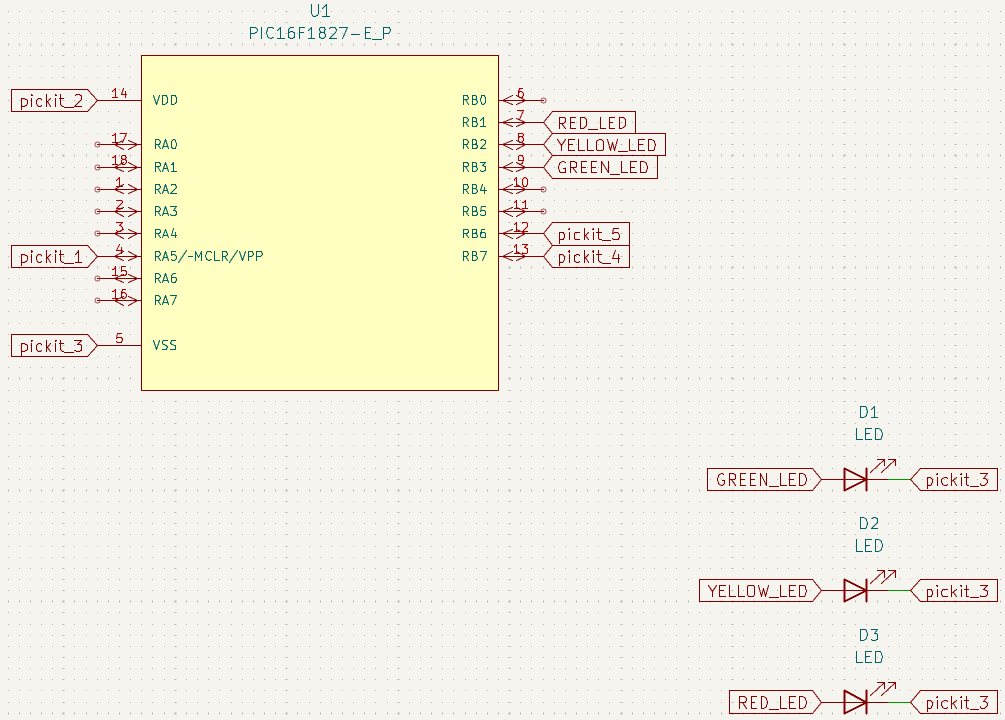
Task: Select the pickit_2 global label
Action: pos(54,101)
